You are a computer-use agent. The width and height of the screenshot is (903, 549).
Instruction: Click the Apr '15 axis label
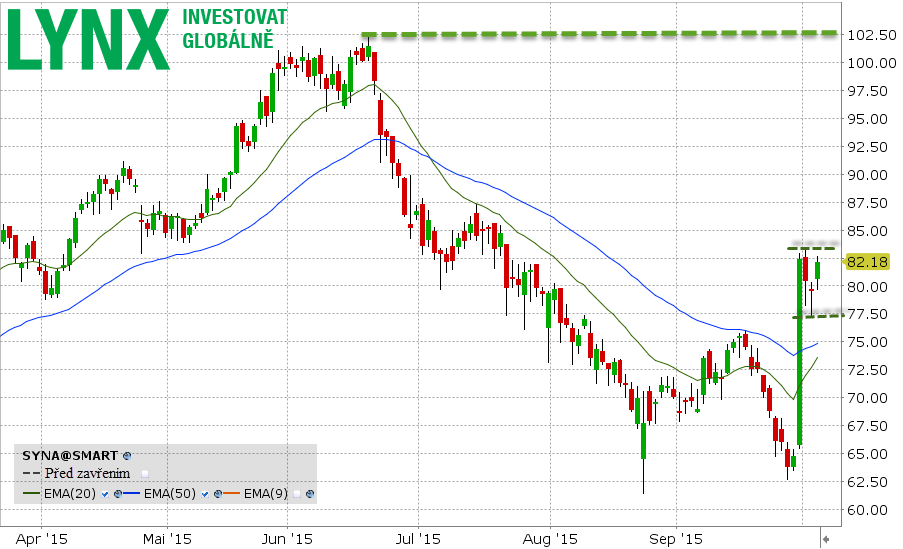tap(41, 539)
